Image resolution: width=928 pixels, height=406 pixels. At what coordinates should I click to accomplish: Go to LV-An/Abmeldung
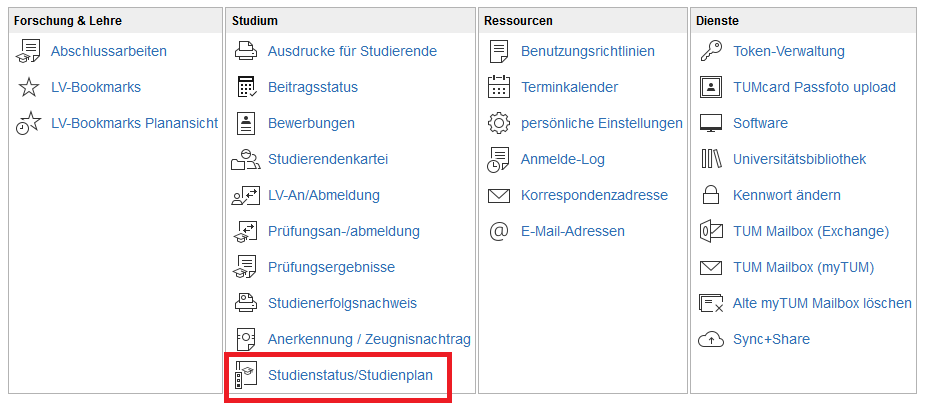(x=323, y=195)
